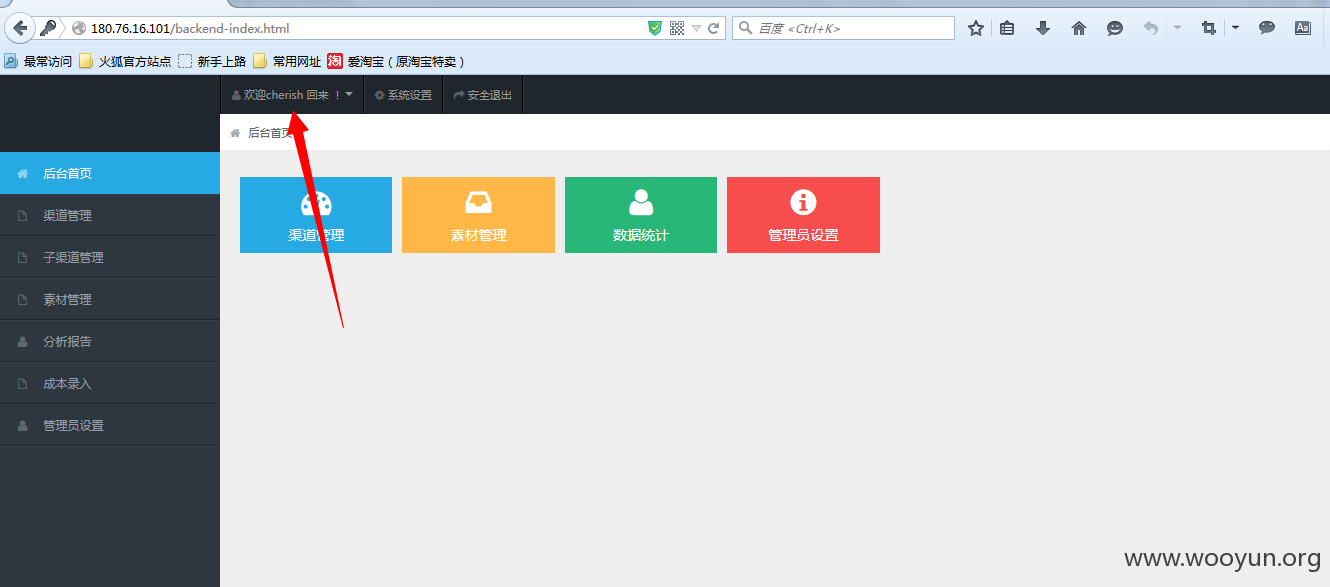
Task: Open 最常访问 bookmark
Action: pos(38,61)
